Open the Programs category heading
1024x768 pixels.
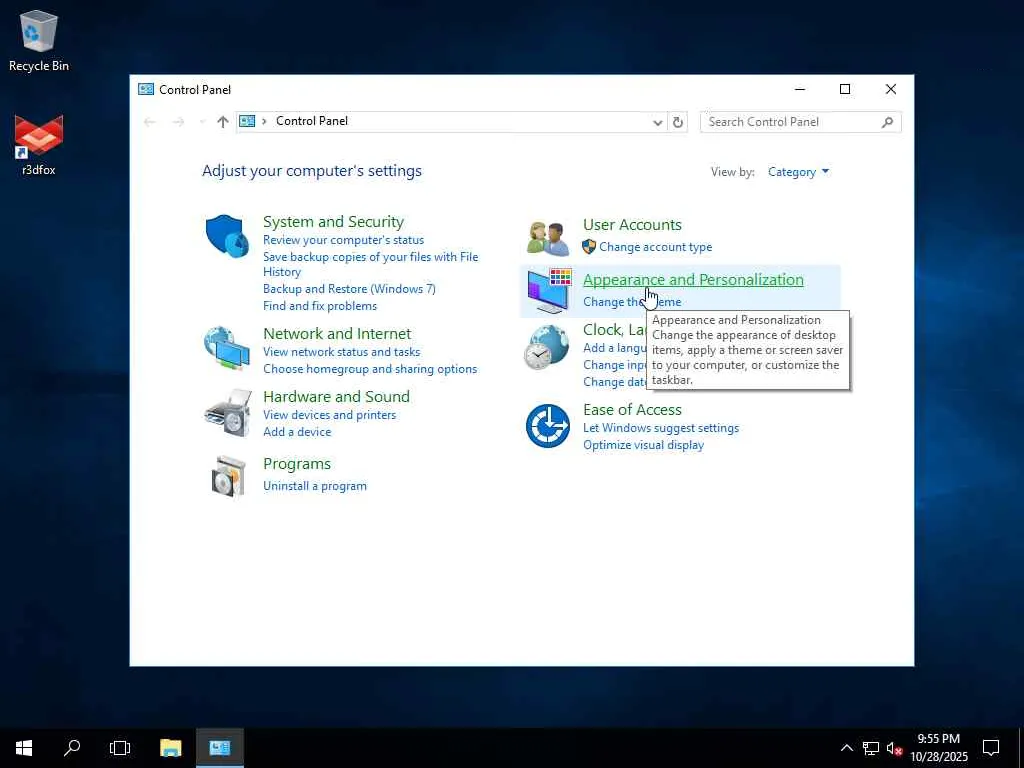(296, 464)
